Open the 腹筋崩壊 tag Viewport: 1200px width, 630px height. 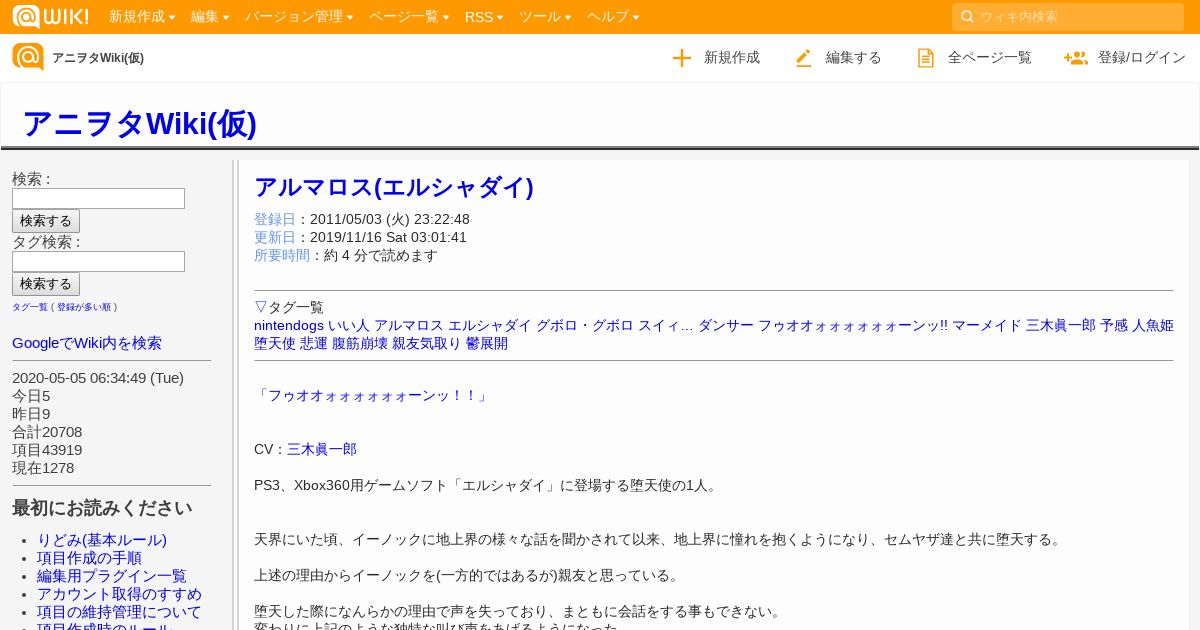(360, 343)
